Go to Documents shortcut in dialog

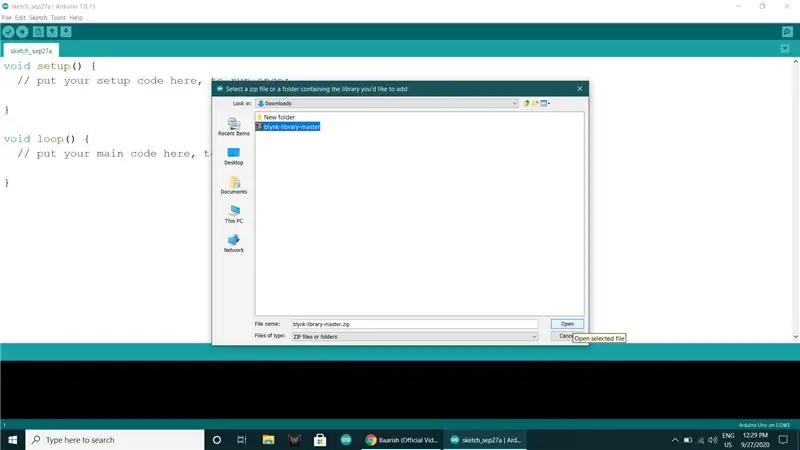click(x=234, y=185)
